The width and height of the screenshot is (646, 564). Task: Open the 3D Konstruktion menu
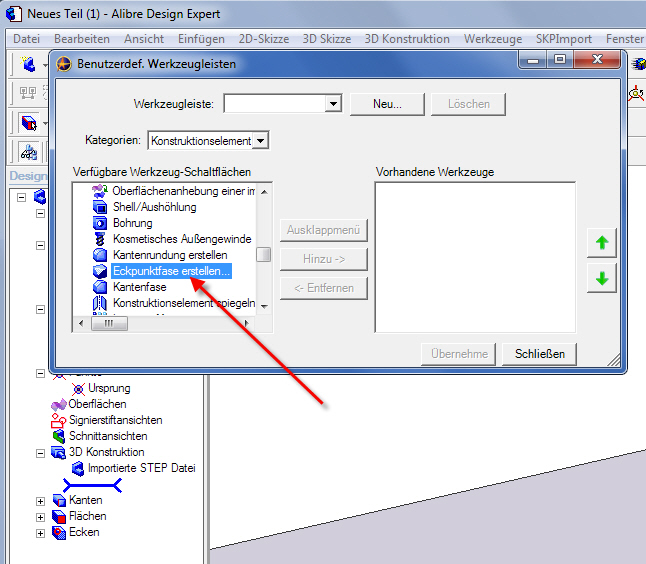point(407,39)
